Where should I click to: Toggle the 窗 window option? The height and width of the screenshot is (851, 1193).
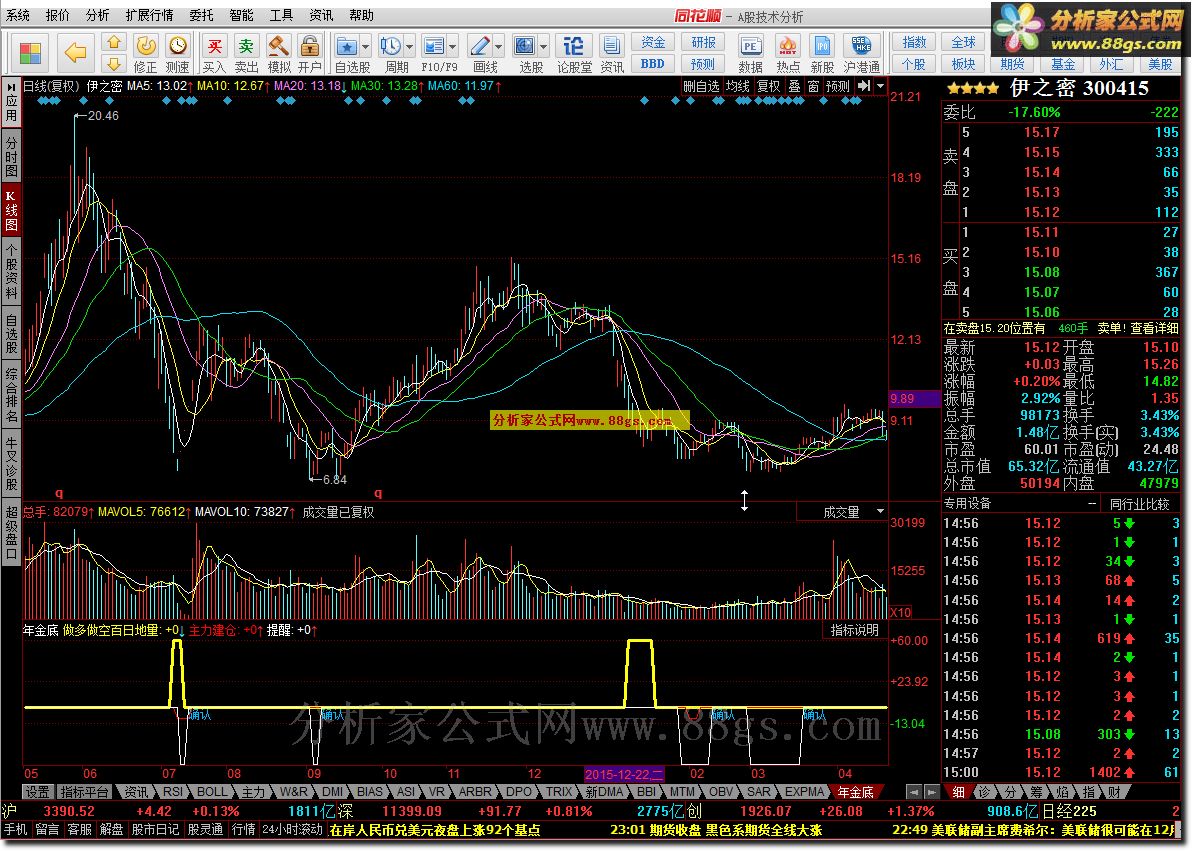(x=813, y=86)
